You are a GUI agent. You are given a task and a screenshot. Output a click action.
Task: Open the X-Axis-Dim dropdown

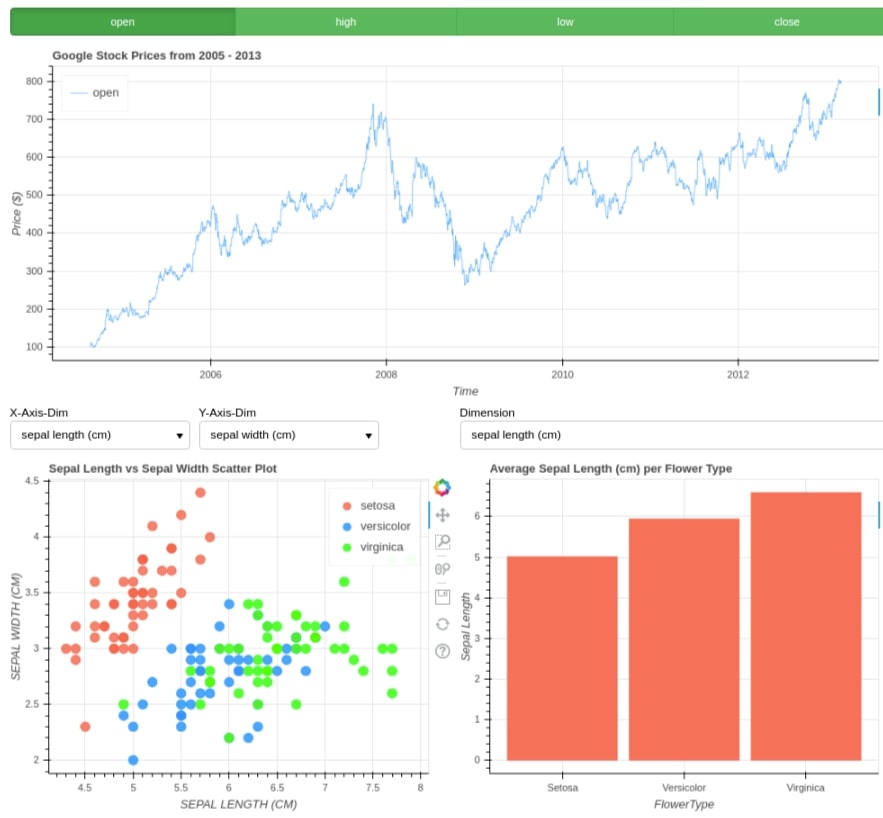tap(100, 435)
